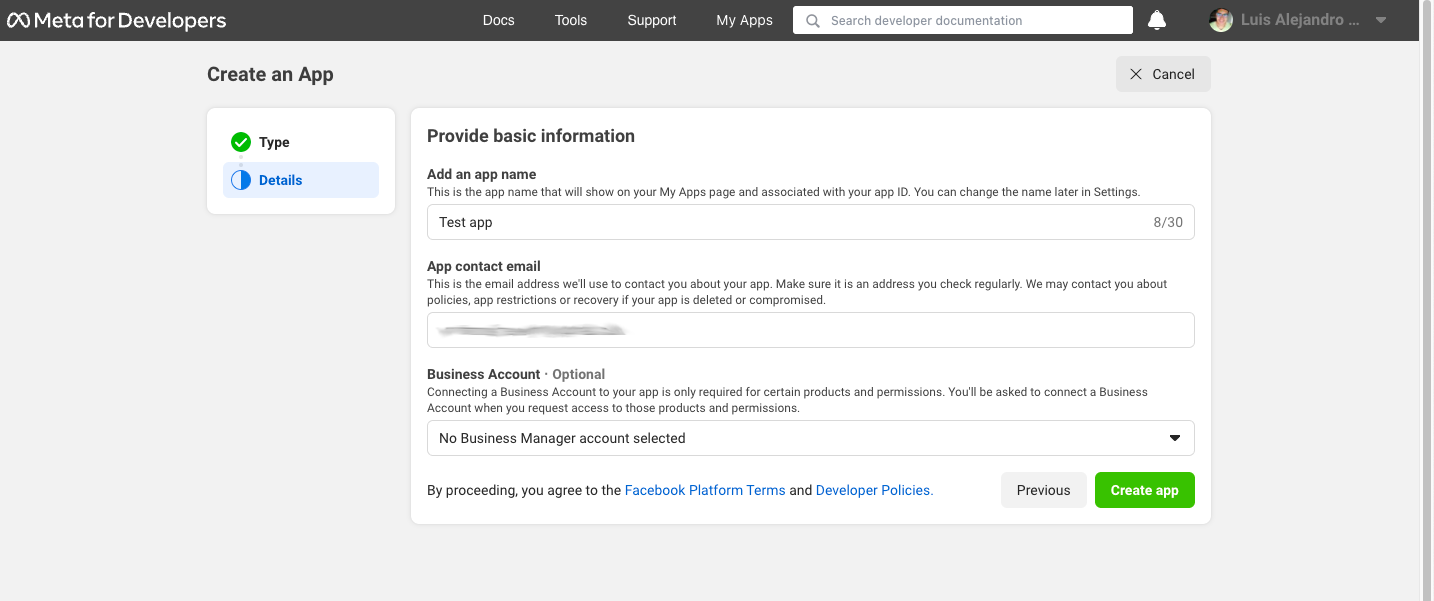The image size is (1434, 601).
Task: Click the Create app button
Action: coord(1145,490)
